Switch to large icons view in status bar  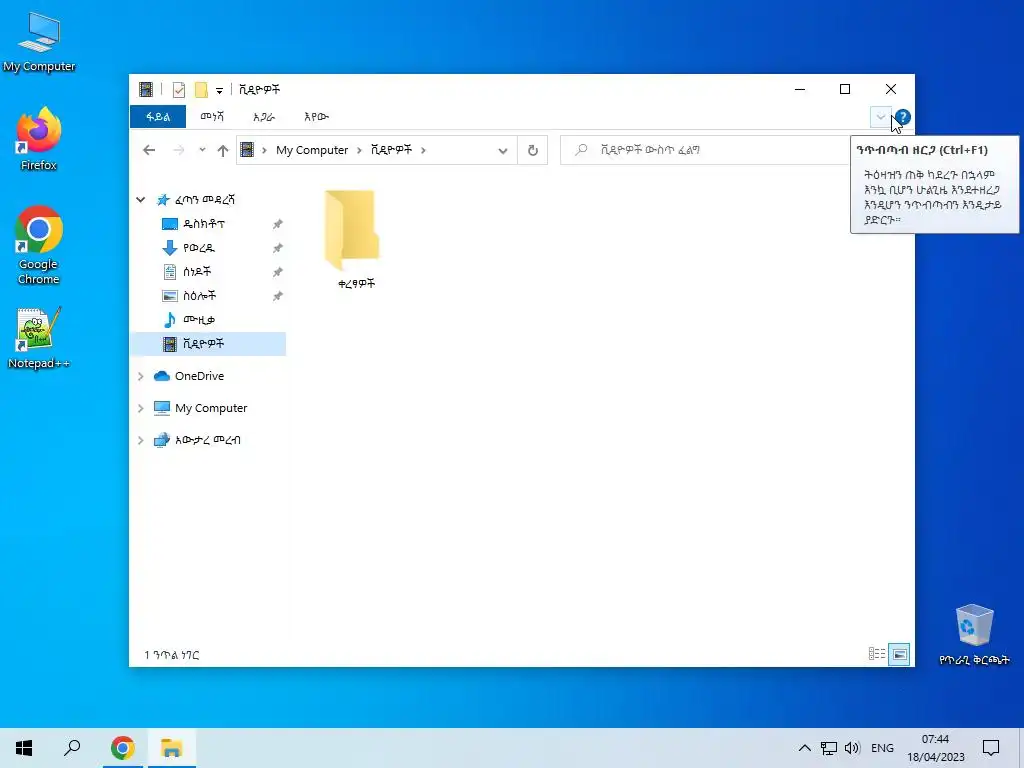[x=899, y=654]
